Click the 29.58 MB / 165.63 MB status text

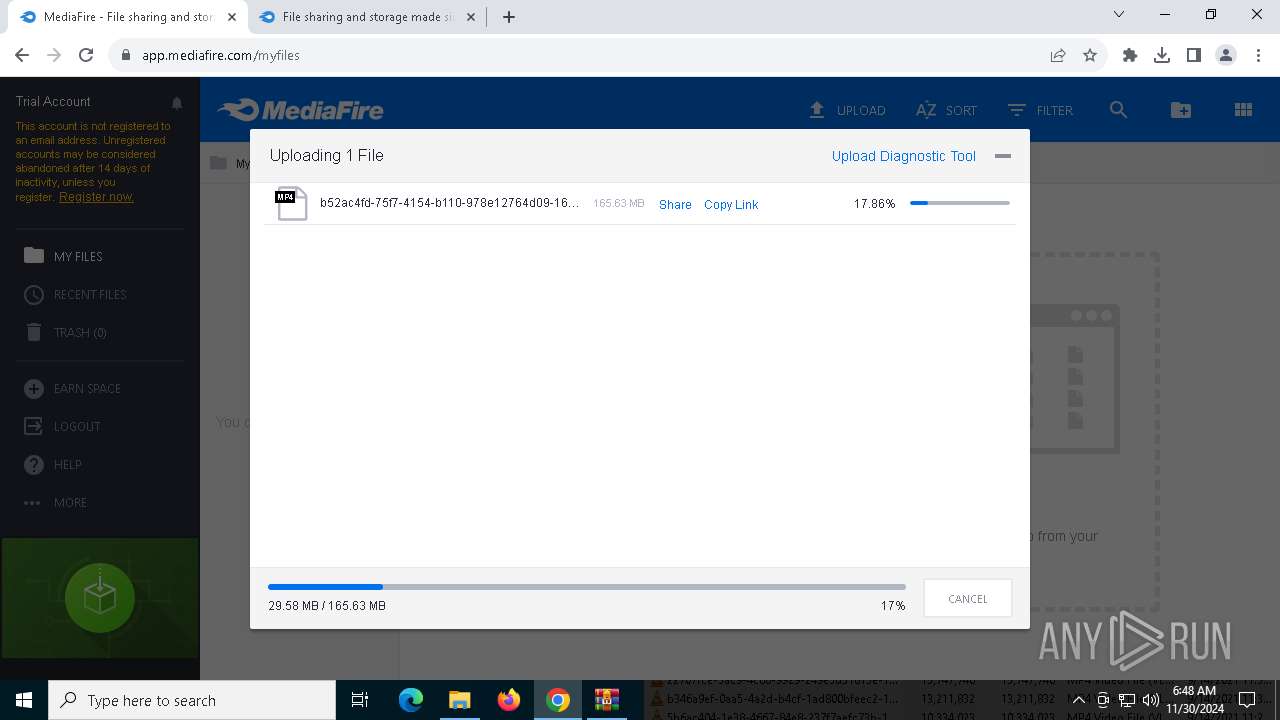[327, 606]
